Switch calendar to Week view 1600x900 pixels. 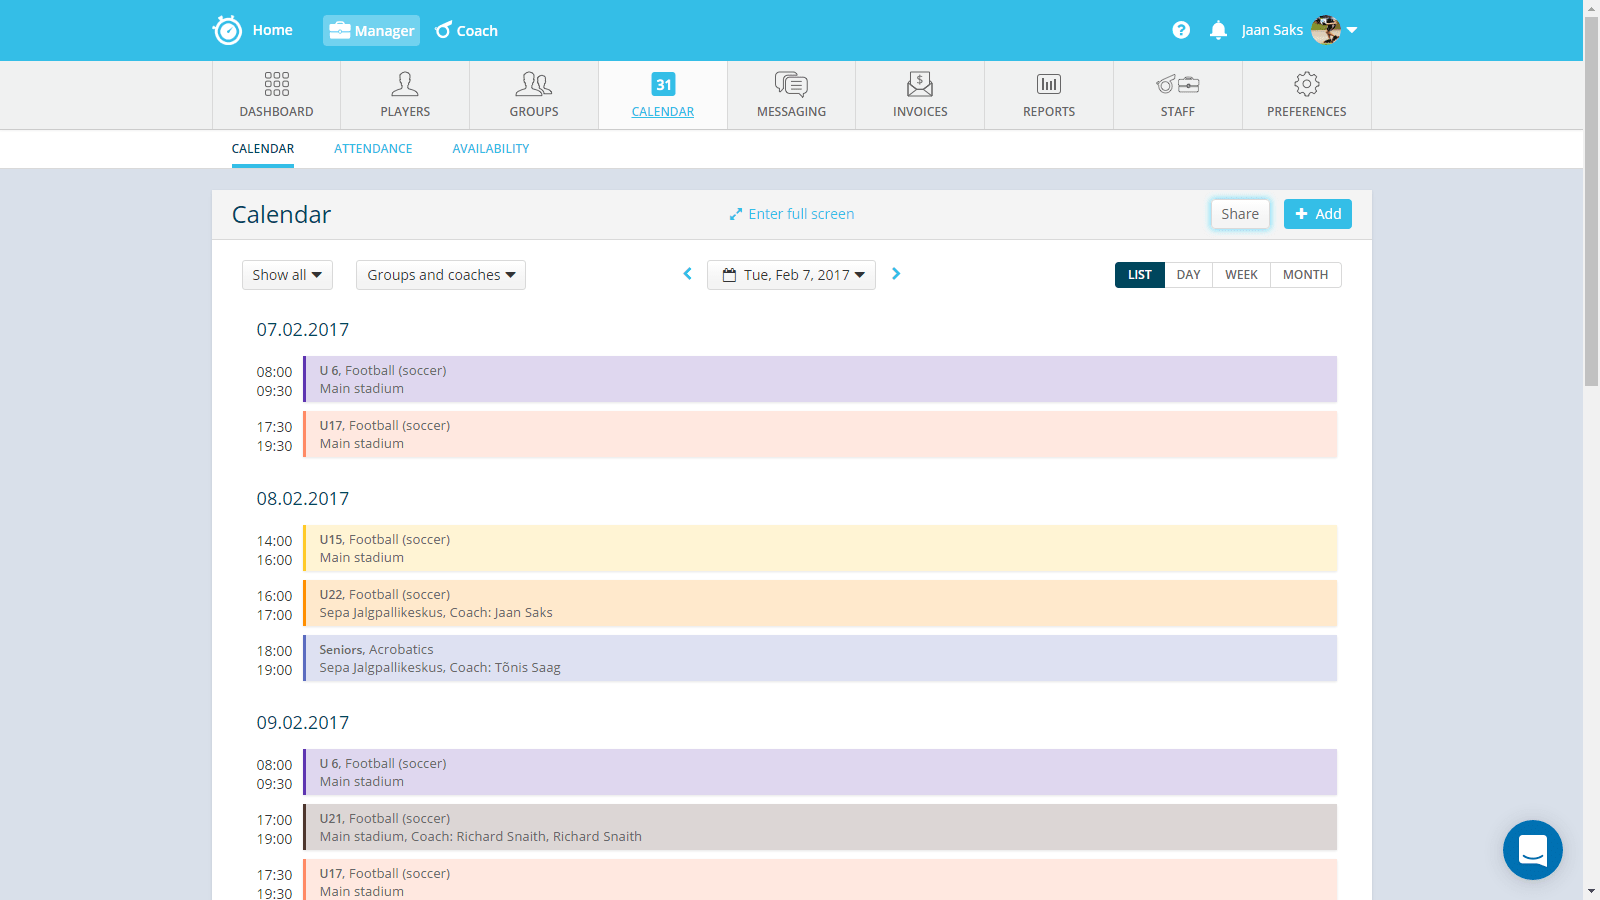pos(1241,275)
